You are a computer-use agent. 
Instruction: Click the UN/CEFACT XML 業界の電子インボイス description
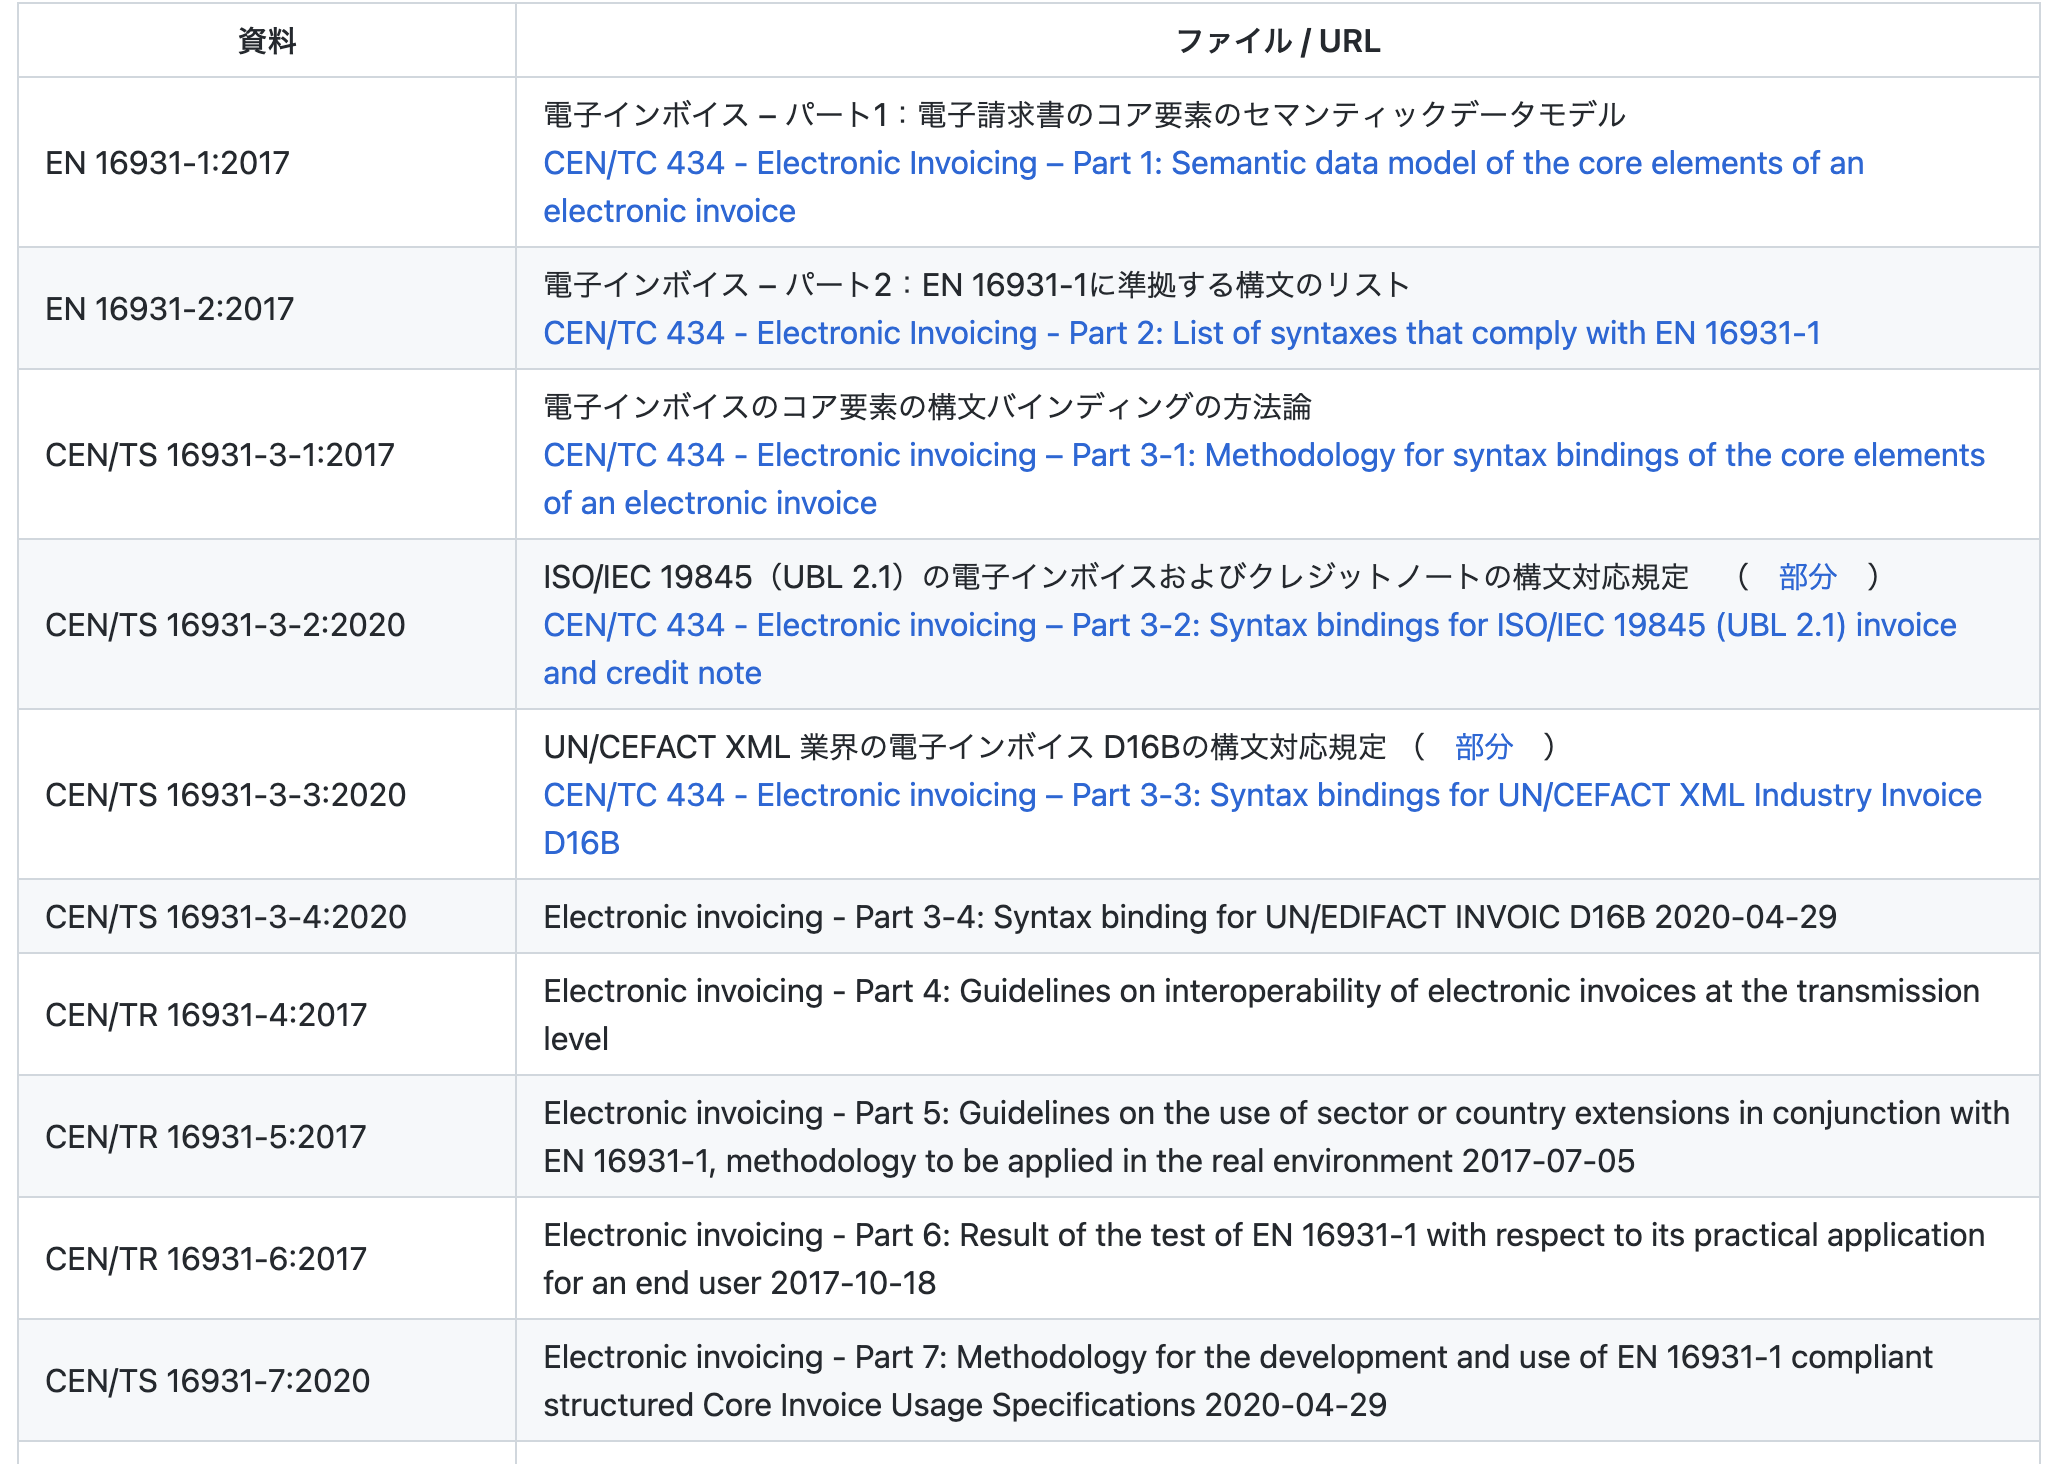pos(965,747)
